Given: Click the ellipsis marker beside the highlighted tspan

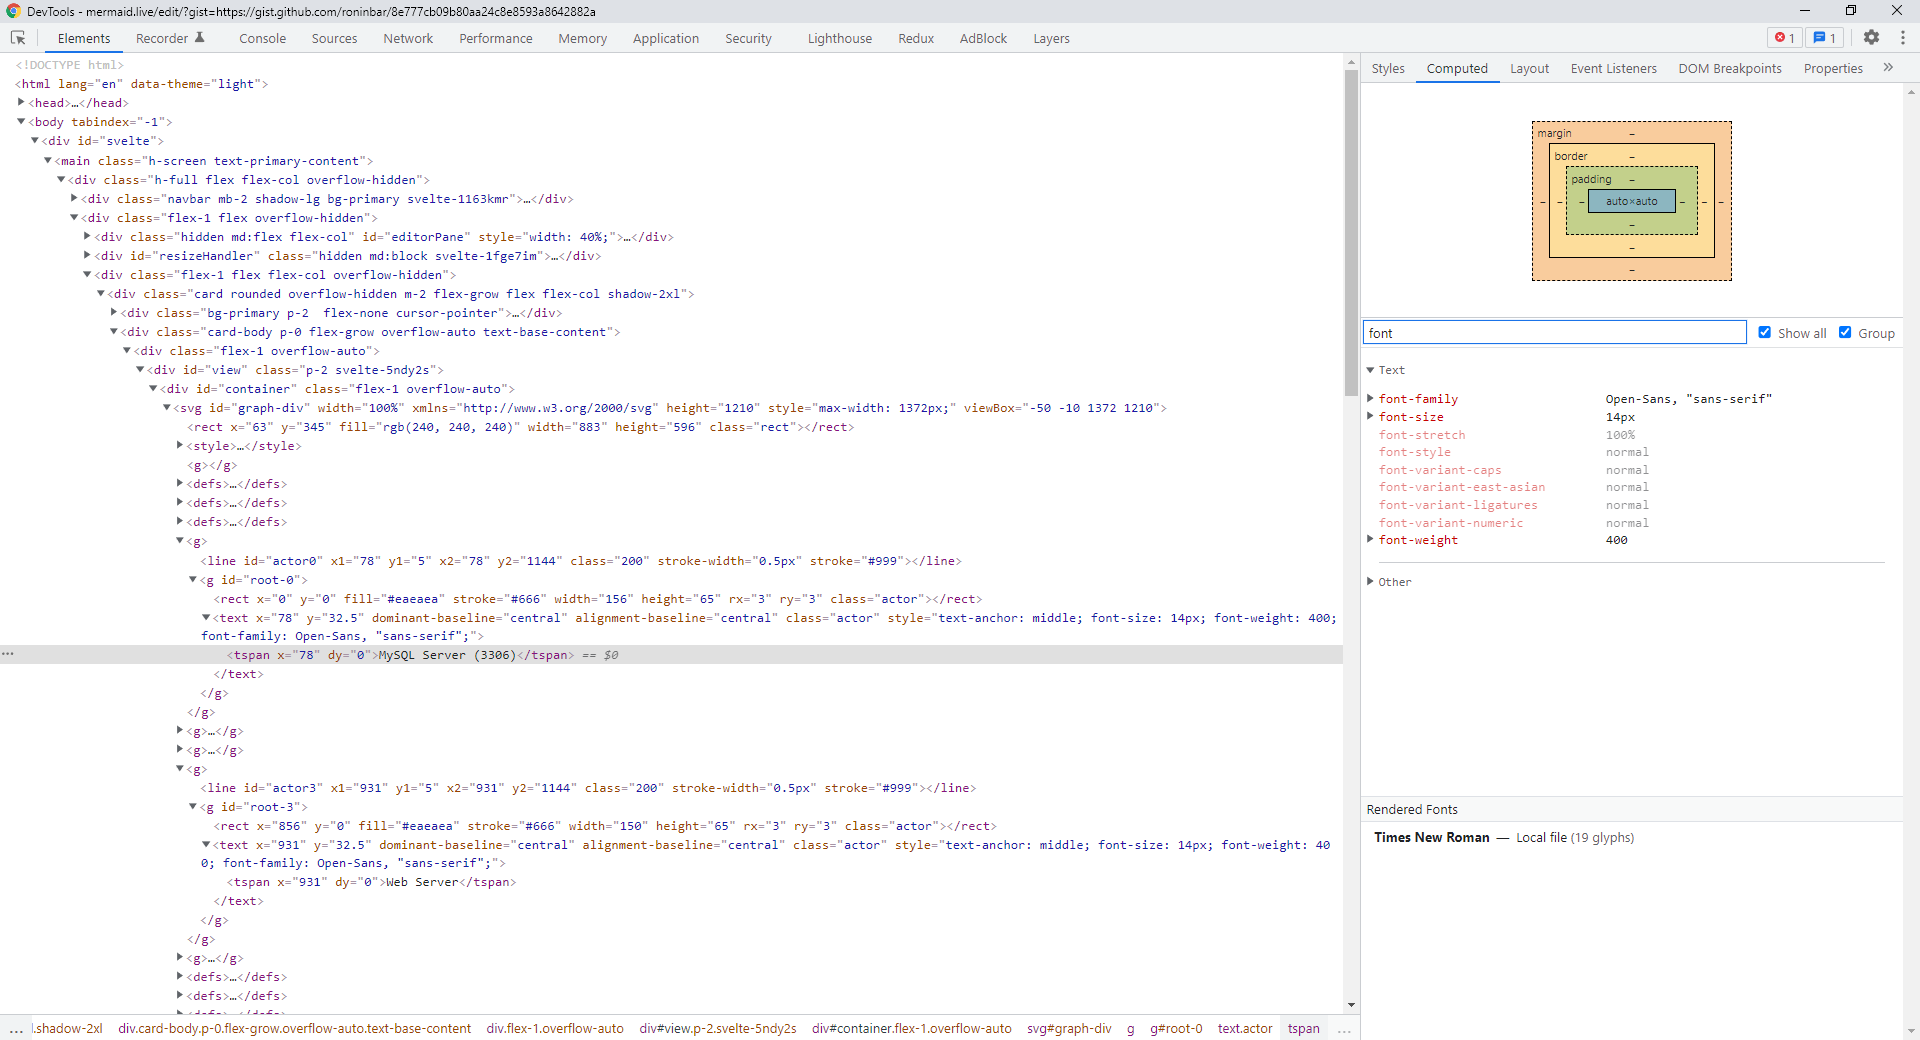Looking at the screenshot, I should click(x=8, y=654).
